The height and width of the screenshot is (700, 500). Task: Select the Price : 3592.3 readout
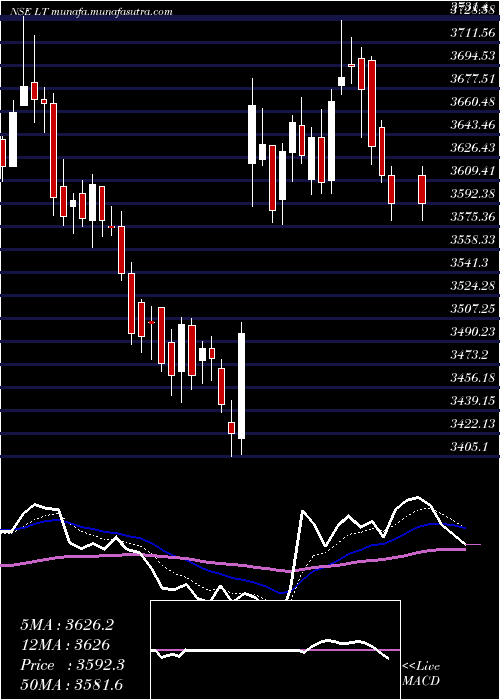coord(72,665)
